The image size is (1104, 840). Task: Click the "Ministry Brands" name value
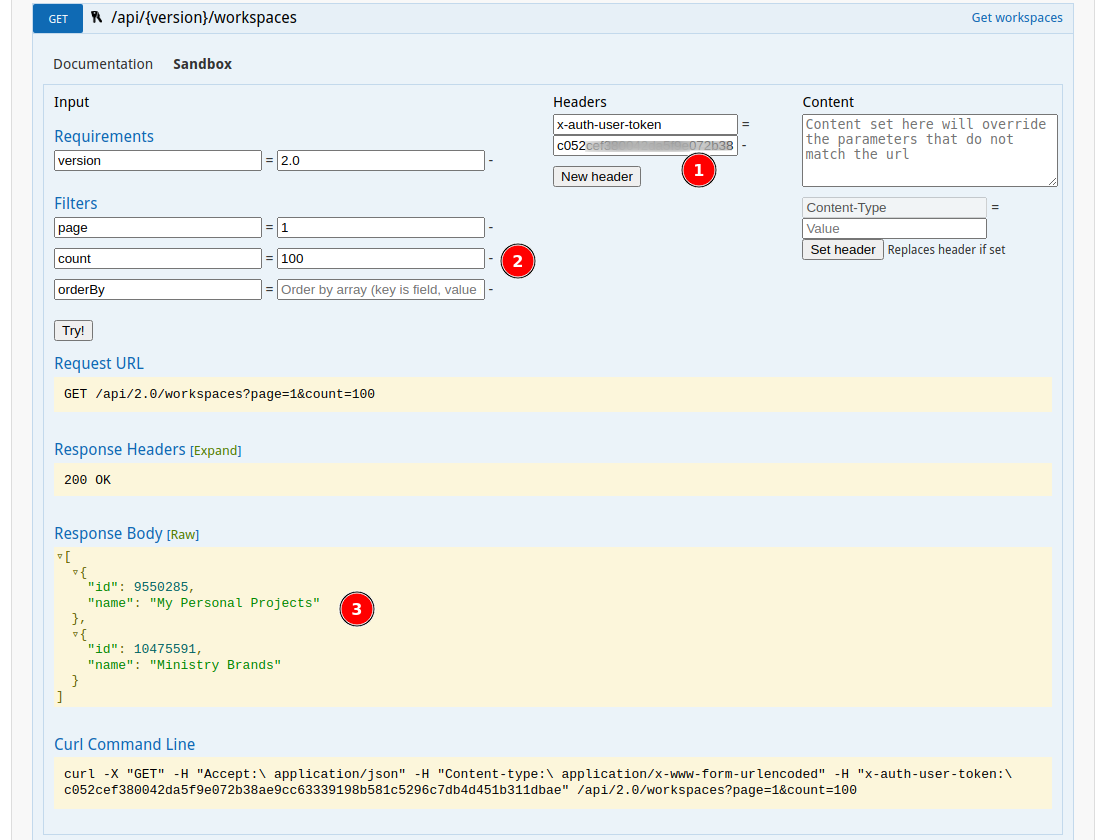click(x=215, y=665)
